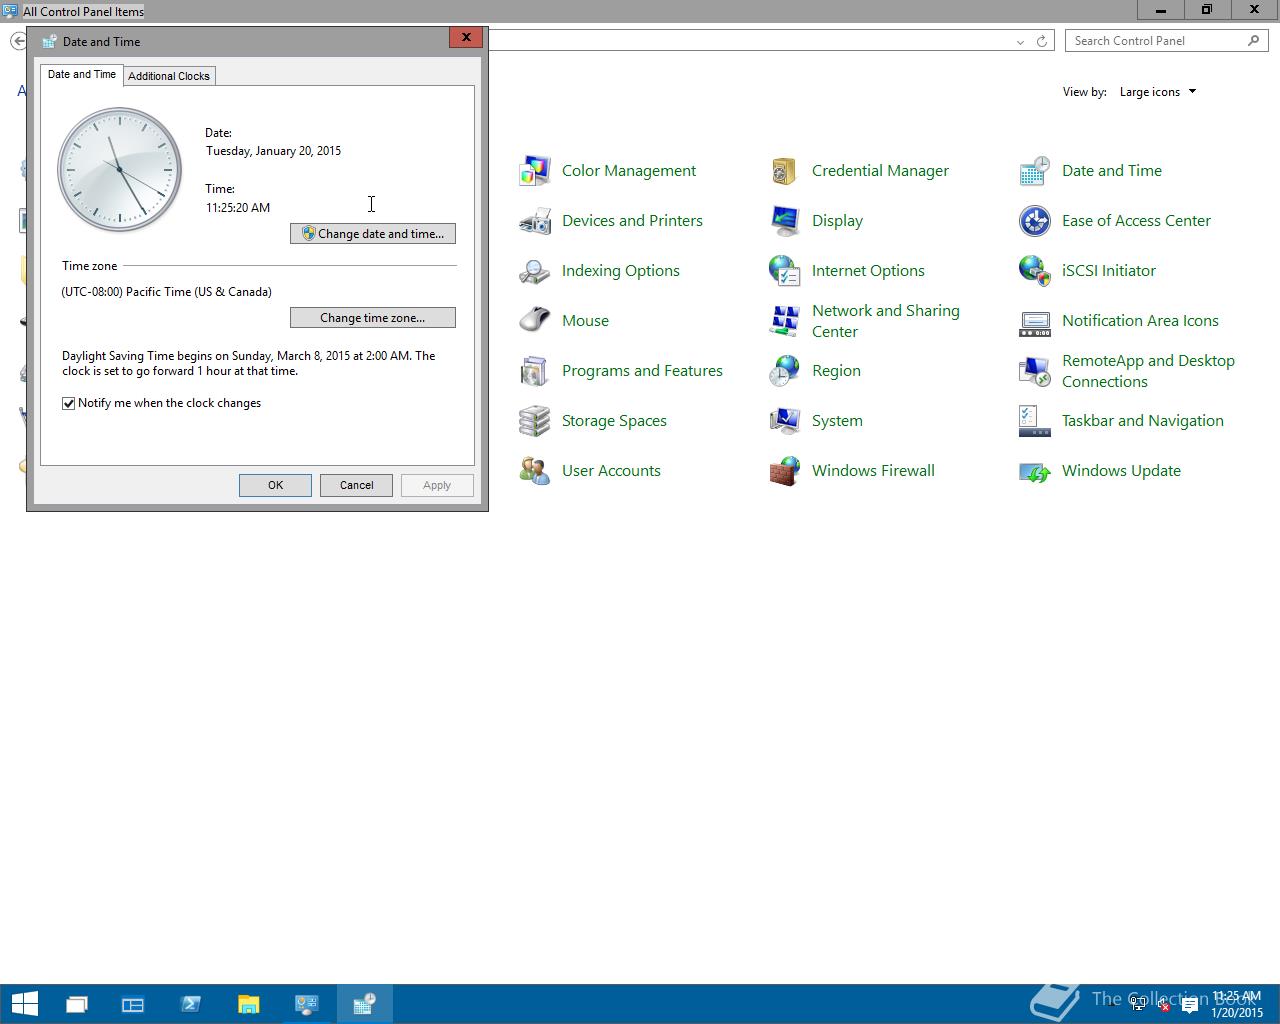The width and height of the screenshot is (1280, 1024).
Task: Open the Color Management icon
Action: click(535, 171)
